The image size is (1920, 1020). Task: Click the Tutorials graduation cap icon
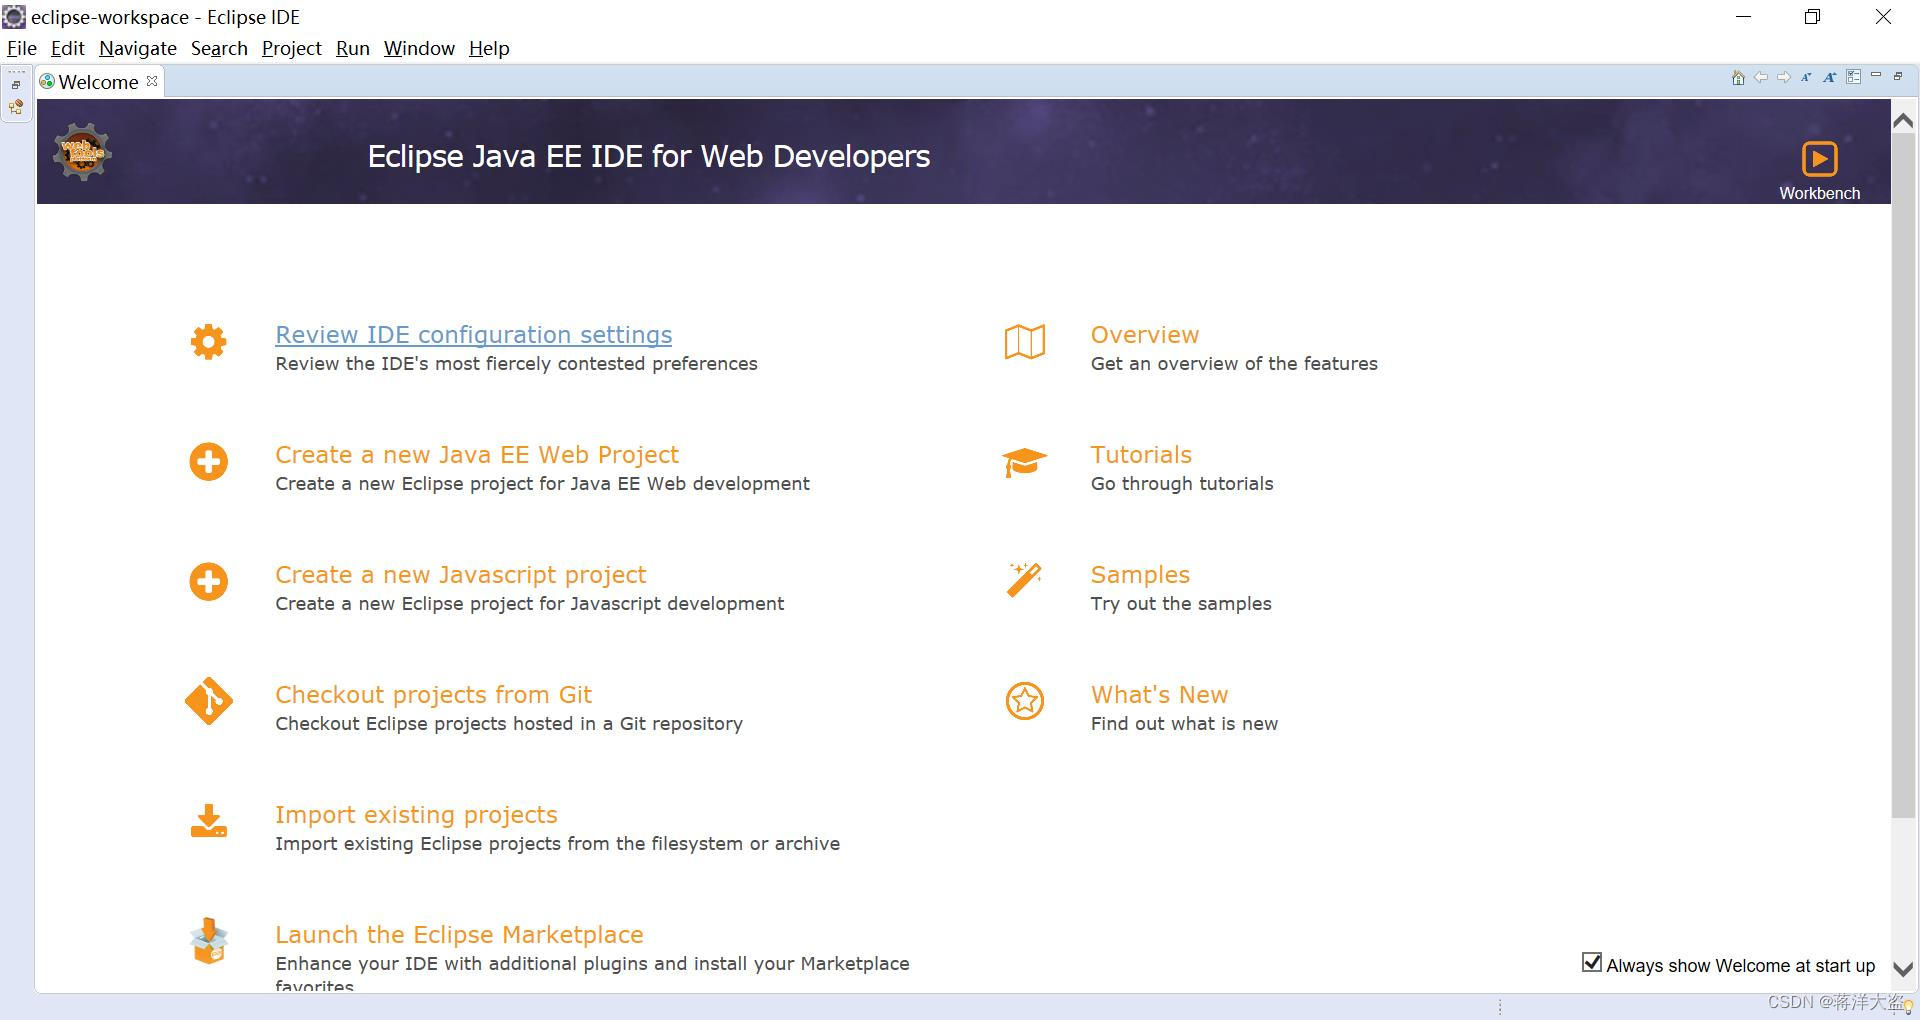[x=1024, y=462]
